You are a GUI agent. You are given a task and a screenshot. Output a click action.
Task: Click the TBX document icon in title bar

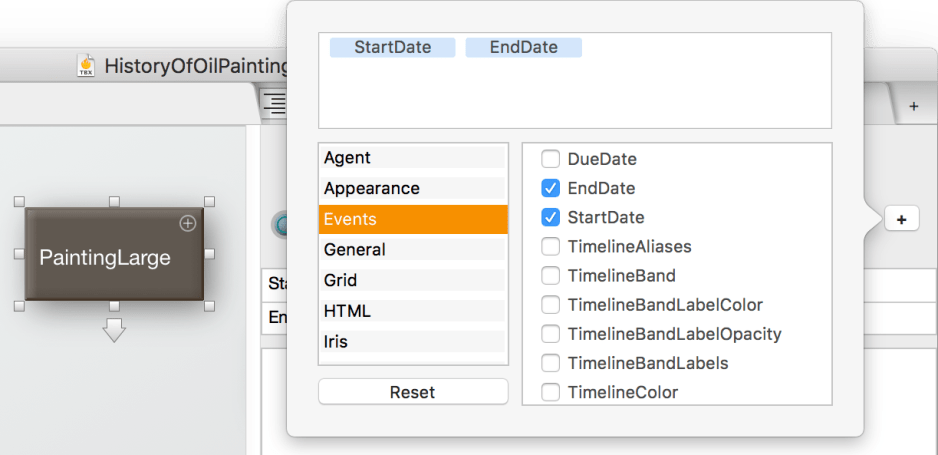(87, 66)
